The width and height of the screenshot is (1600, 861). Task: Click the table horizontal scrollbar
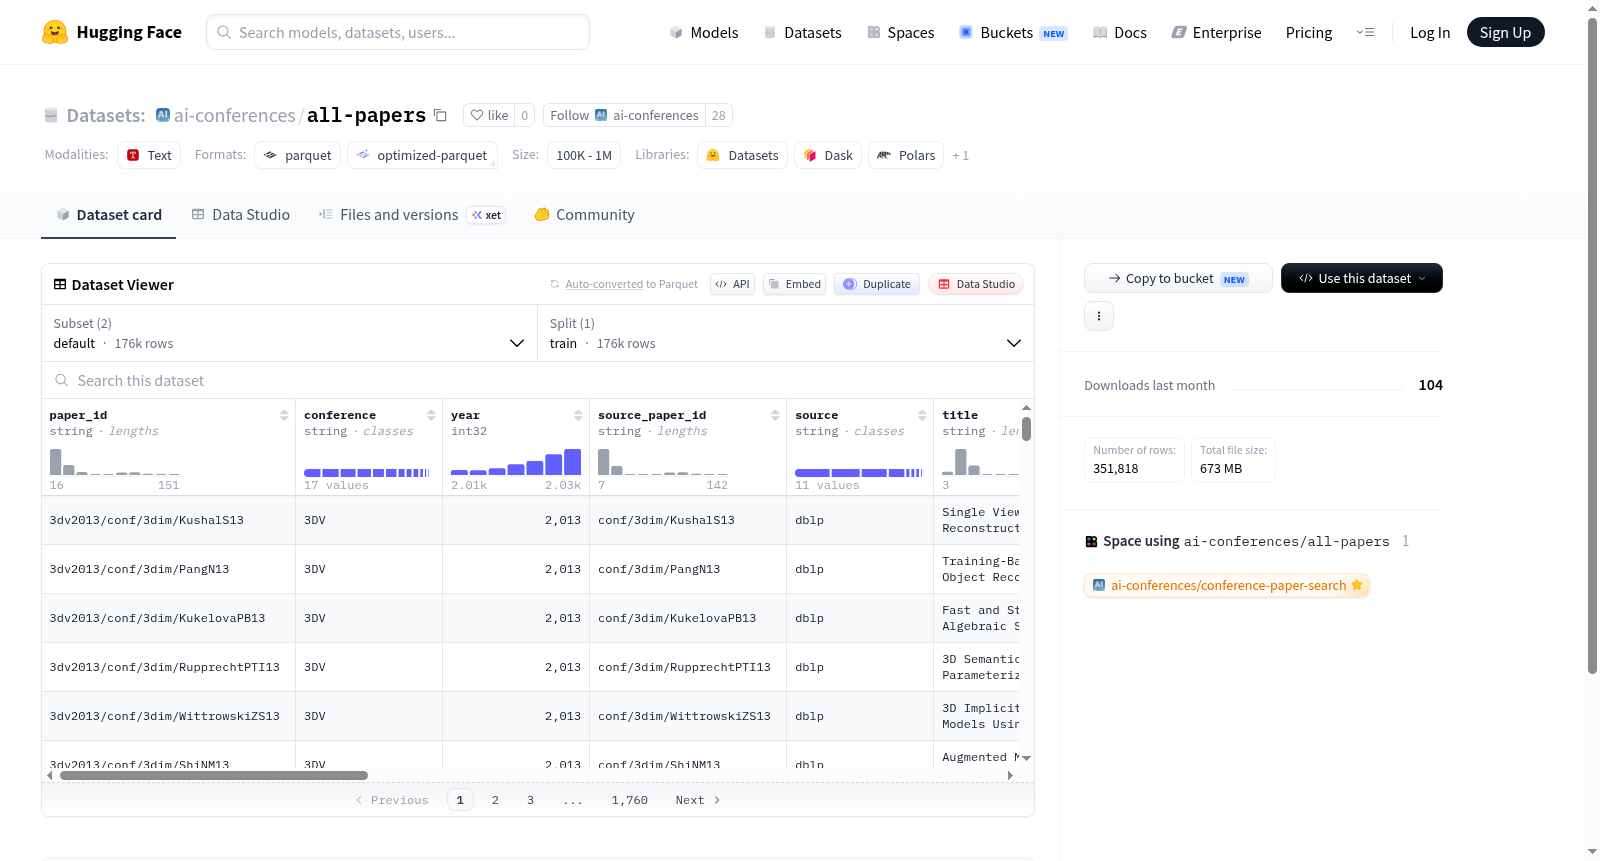pos(214,775)
